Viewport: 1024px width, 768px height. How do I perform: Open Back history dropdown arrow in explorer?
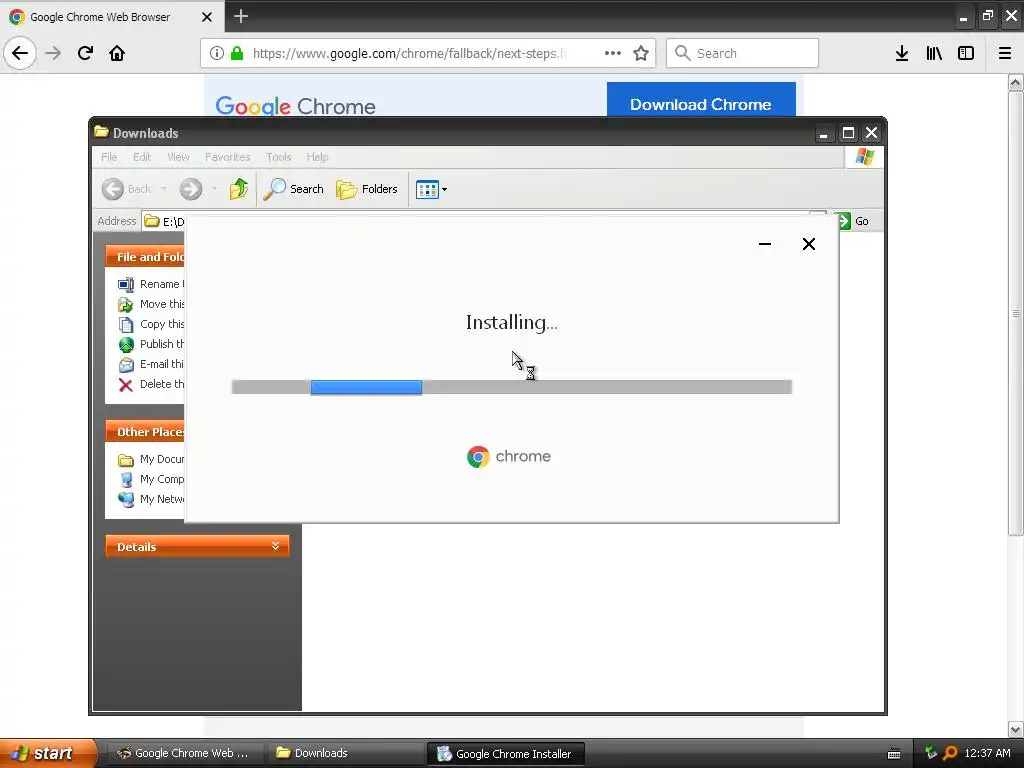click(163, 189)
